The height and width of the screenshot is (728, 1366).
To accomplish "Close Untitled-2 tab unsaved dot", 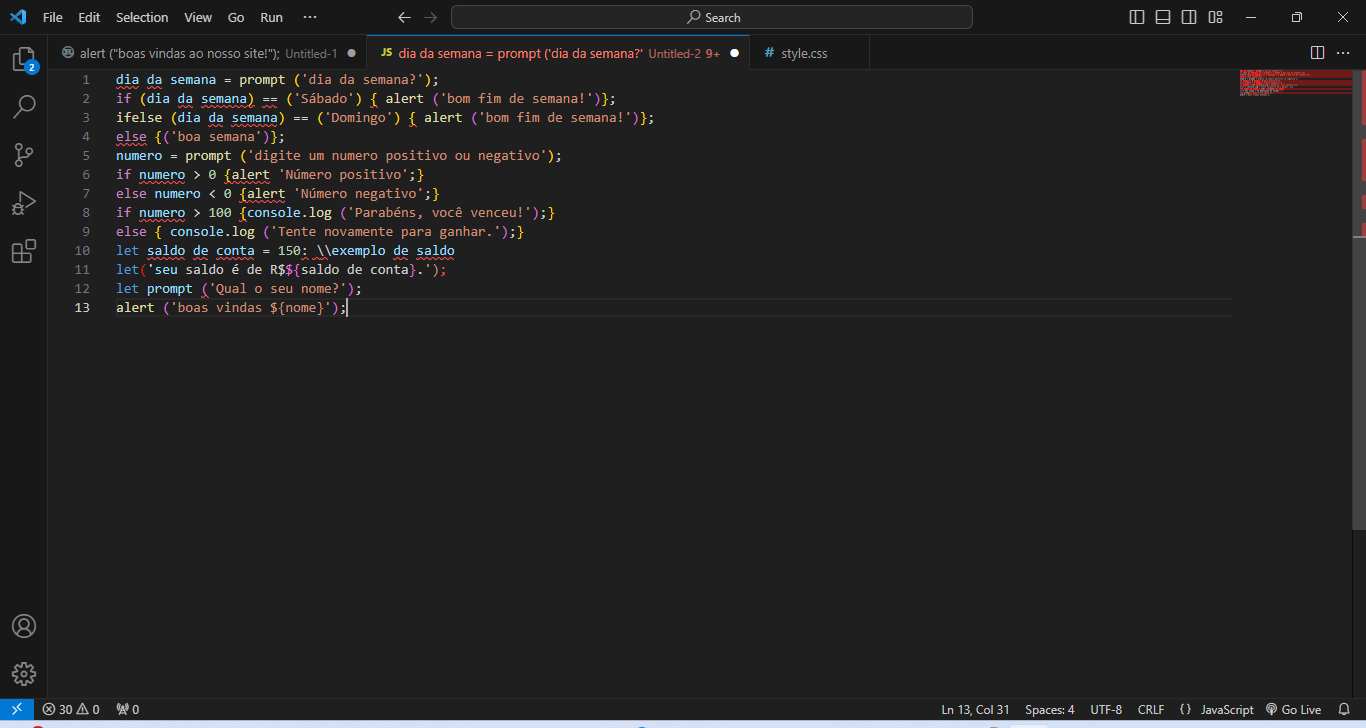I will [734, 53].
